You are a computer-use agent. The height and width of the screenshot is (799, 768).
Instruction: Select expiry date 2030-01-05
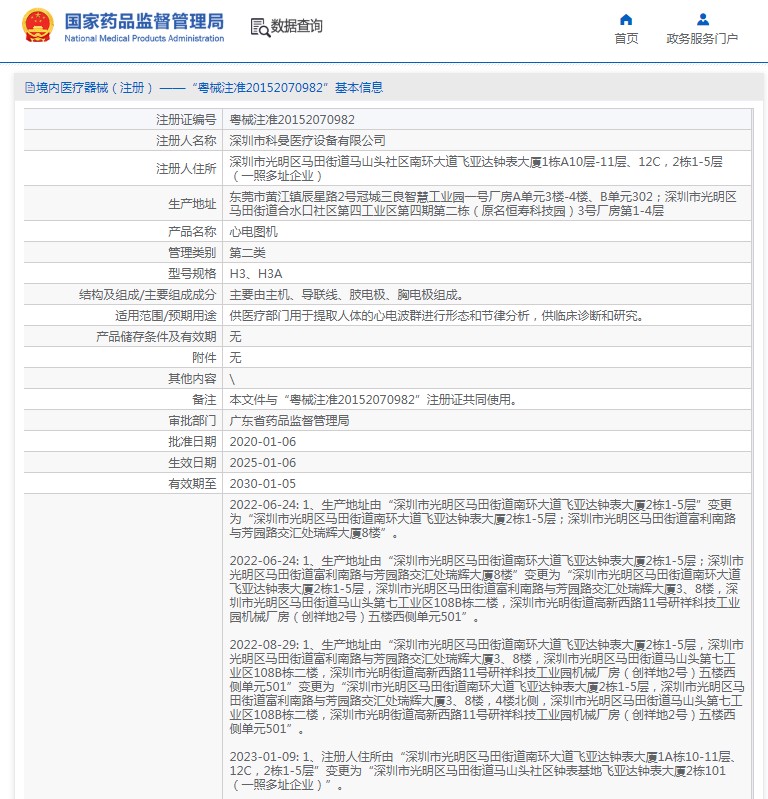point(262,484)
